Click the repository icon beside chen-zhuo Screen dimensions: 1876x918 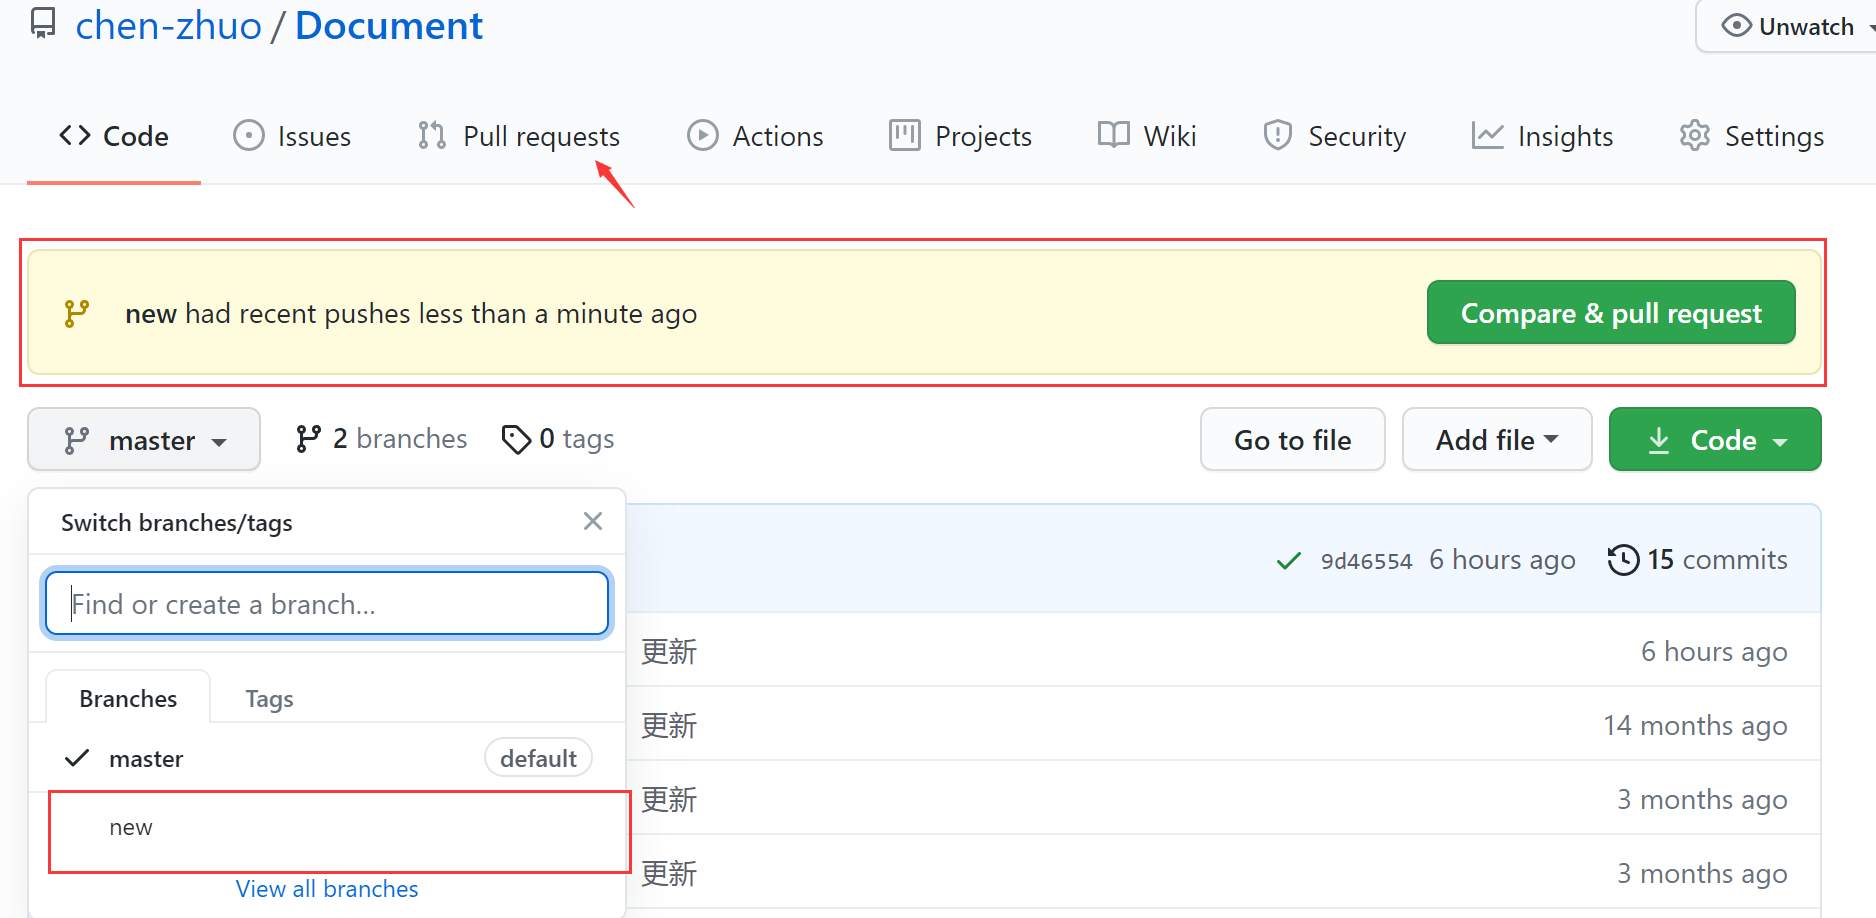pyautogui.click(x=43, y=23)
